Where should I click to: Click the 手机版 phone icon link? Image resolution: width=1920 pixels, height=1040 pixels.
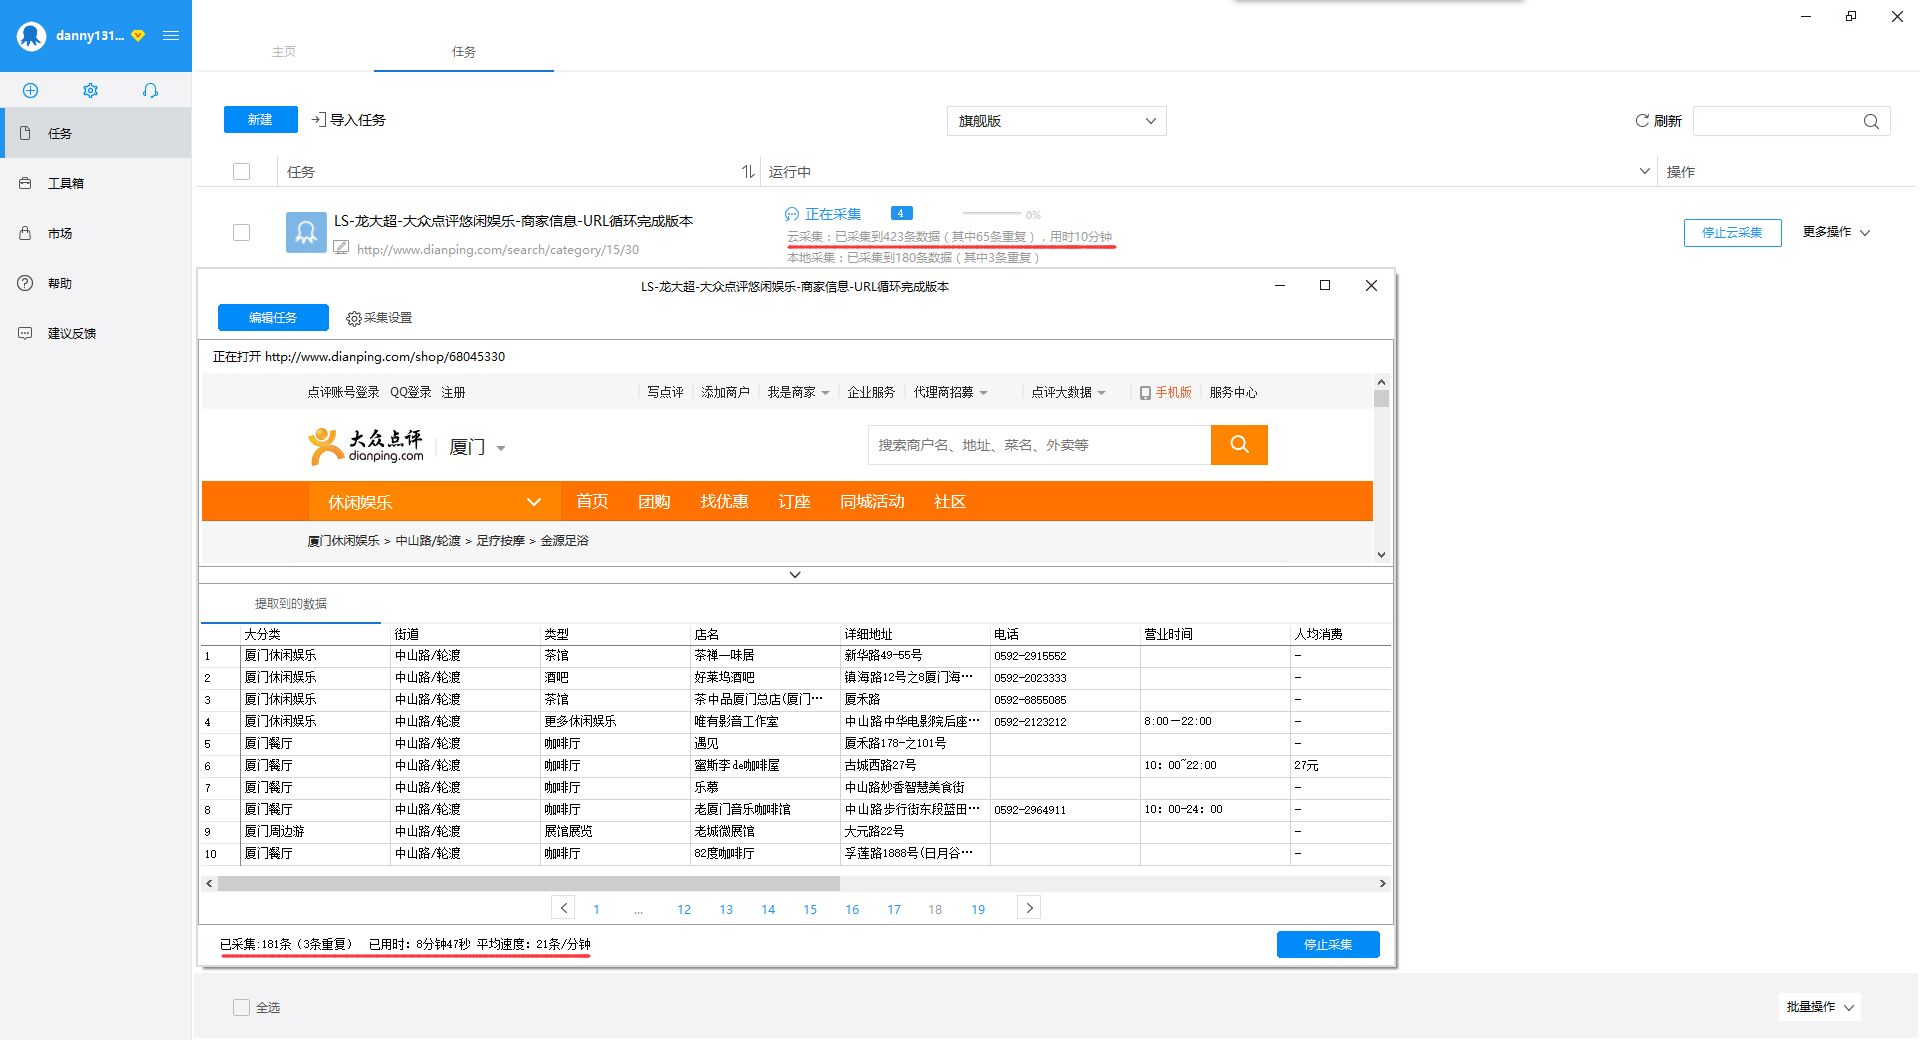pyautogui.click(x=1165, y=392)
